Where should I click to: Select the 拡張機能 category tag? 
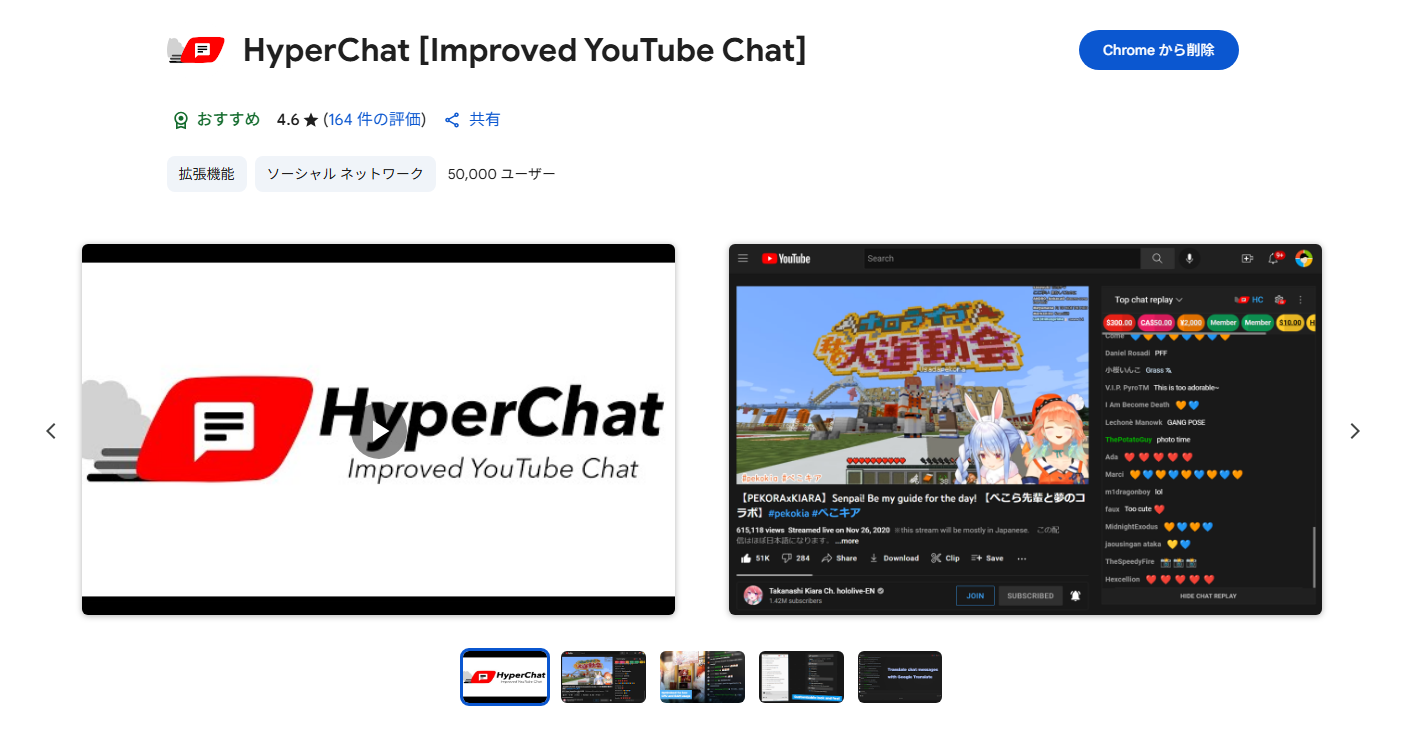pyautogui.click(x=206, y=174)
